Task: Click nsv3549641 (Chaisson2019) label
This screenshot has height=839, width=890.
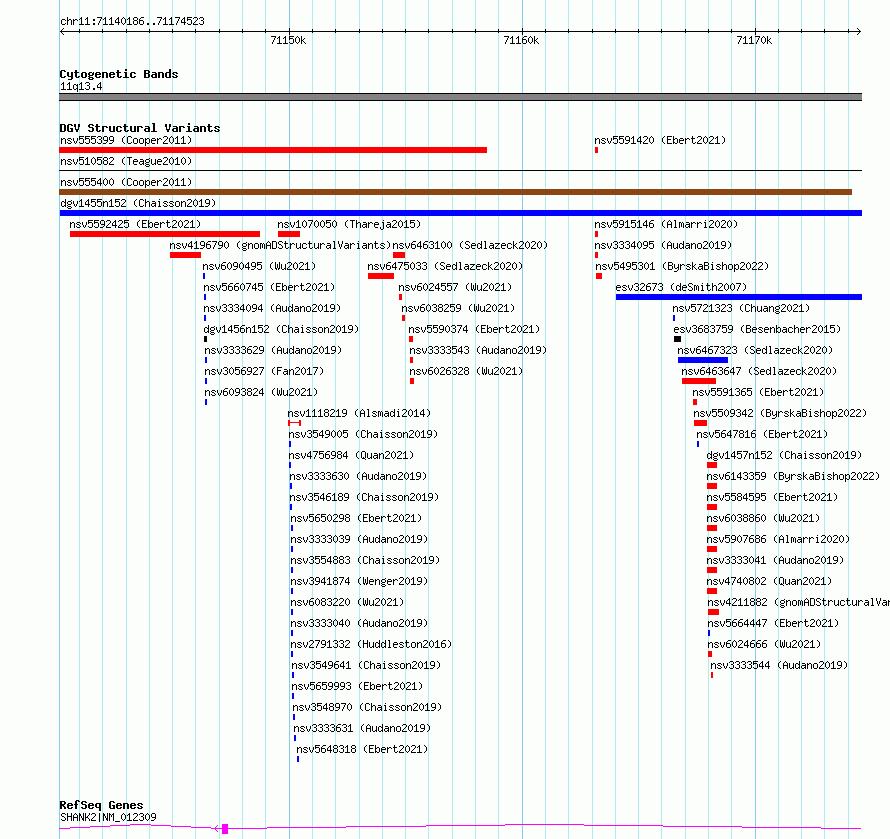Action: (367, 665)
